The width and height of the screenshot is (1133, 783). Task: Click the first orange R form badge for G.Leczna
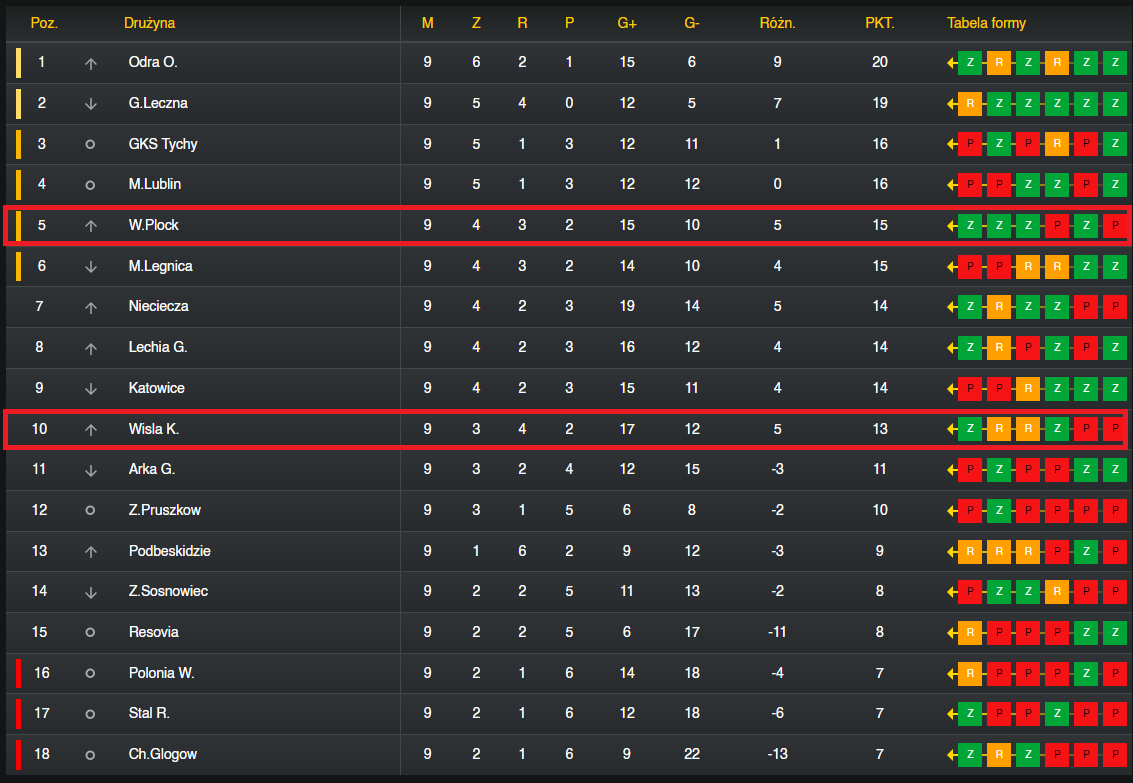coord(970,103)
